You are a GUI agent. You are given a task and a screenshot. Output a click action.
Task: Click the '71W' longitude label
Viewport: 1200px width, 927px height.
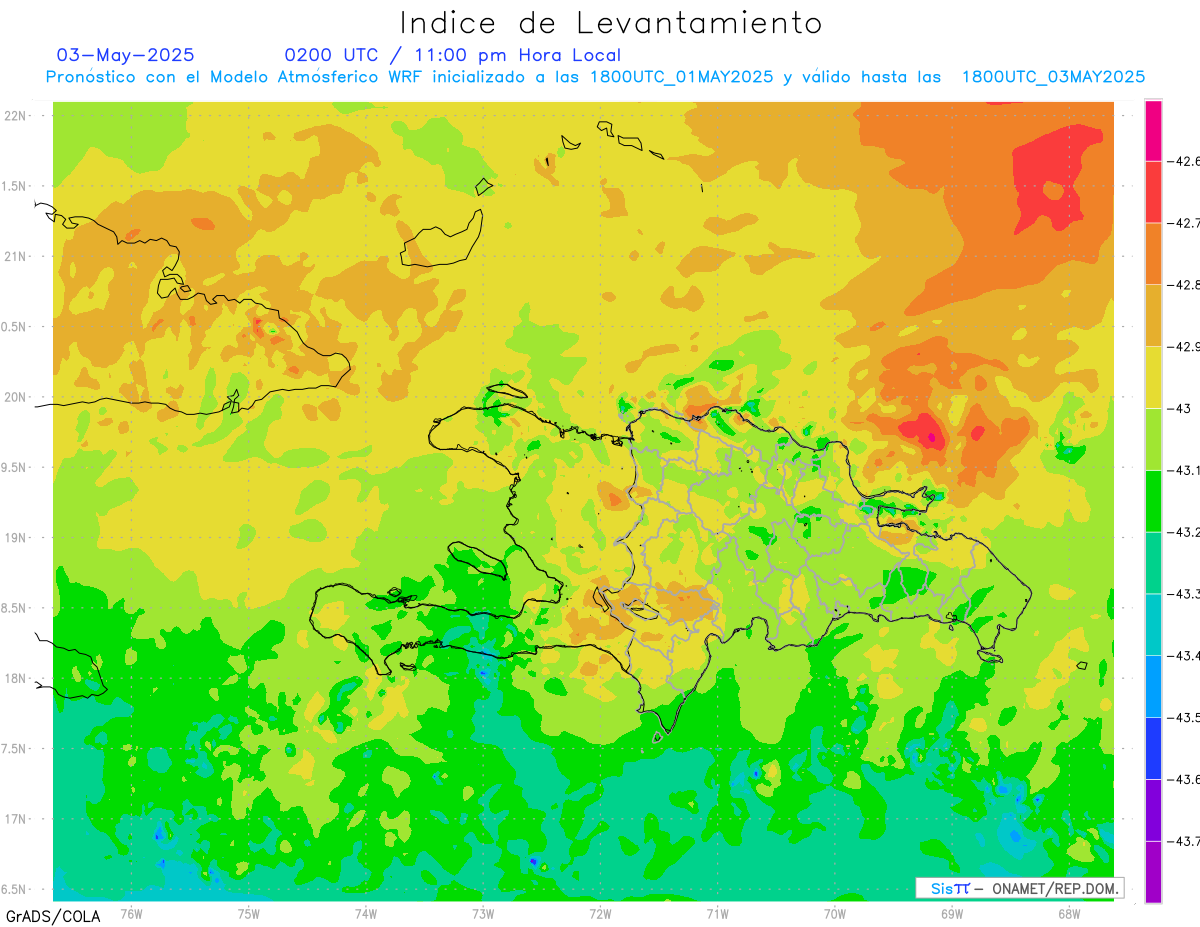pos(717,914)
